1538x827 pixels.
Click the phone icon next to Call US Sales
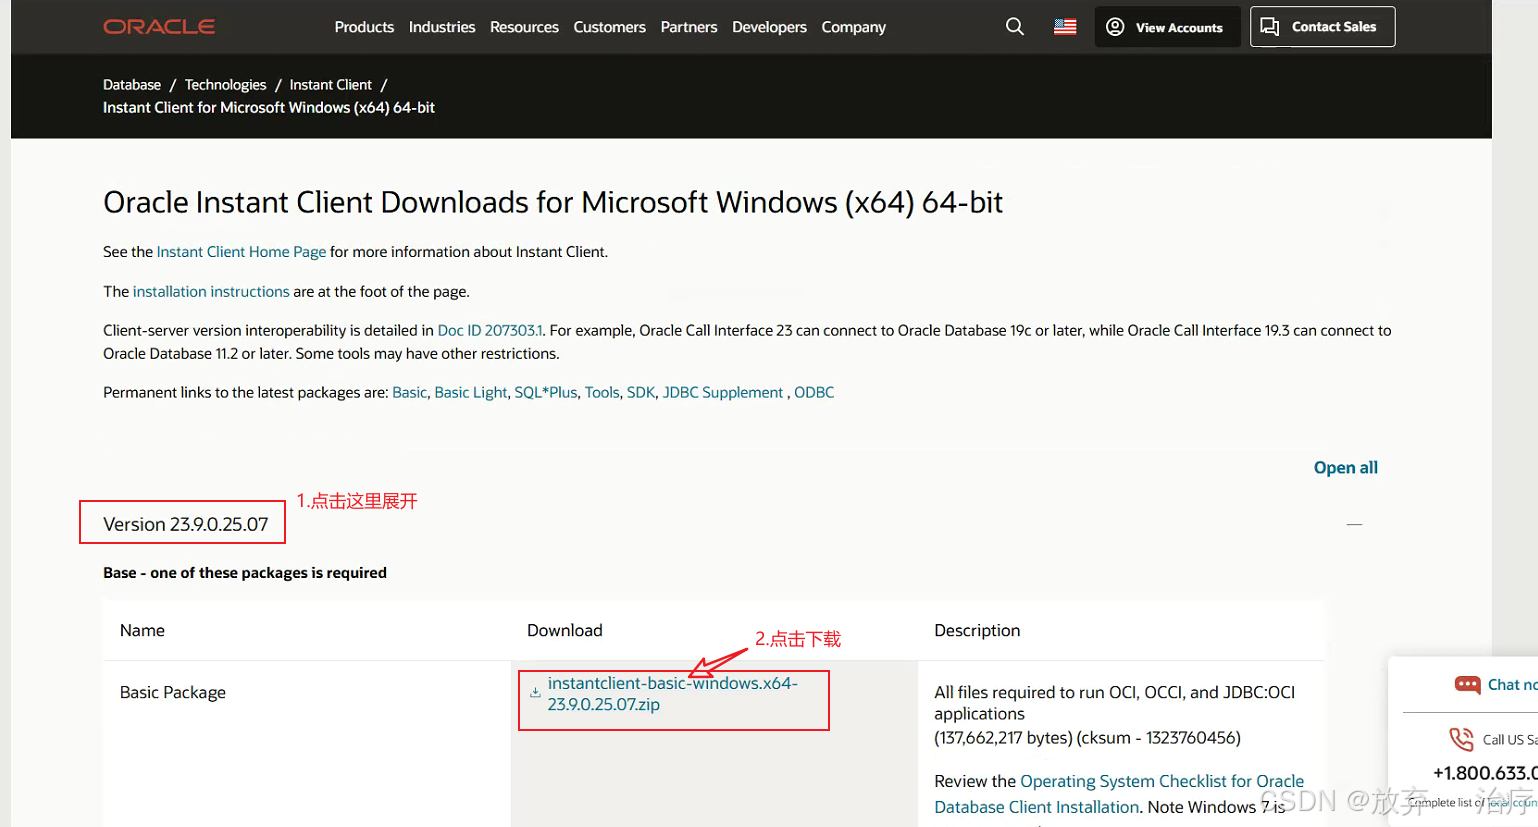tap(1460, 739)
